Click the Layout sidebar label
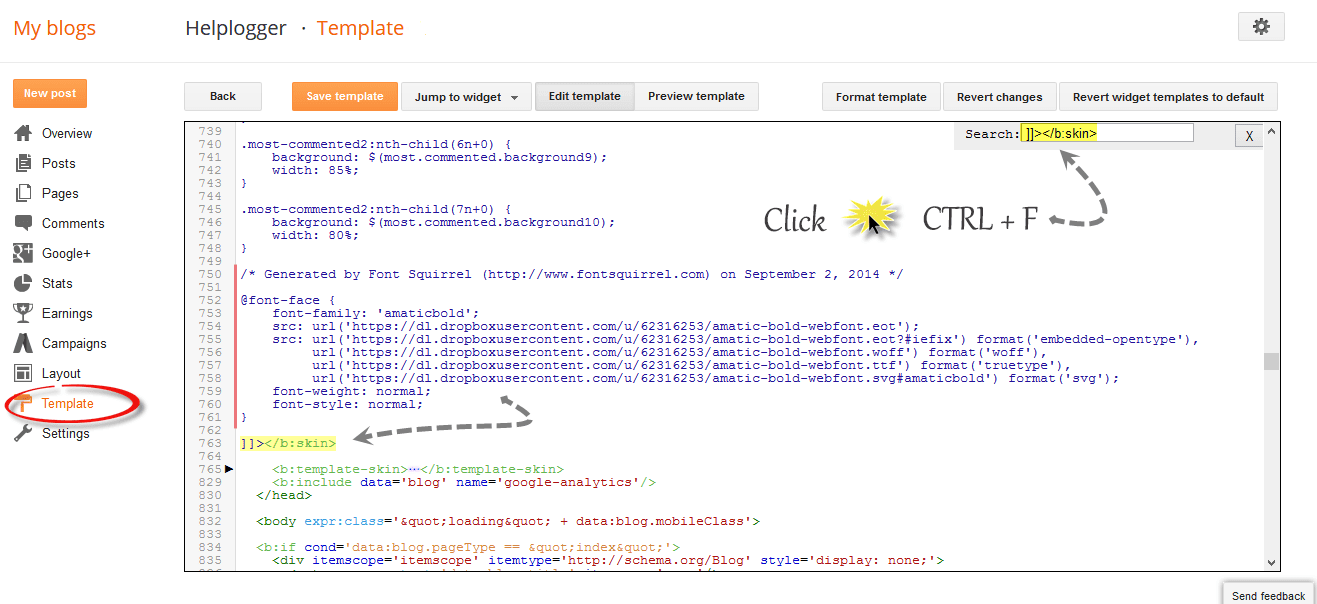Viewport: 1317px width, 604px height. 61,373
